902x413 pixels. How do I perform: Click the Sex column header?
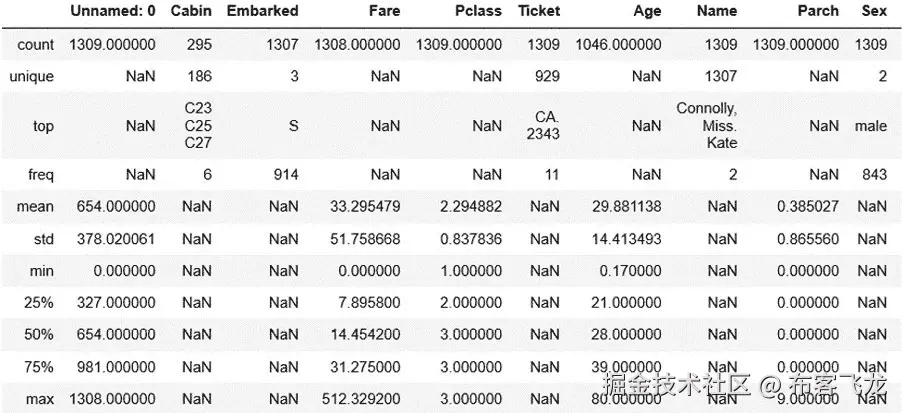click(873, 11)
